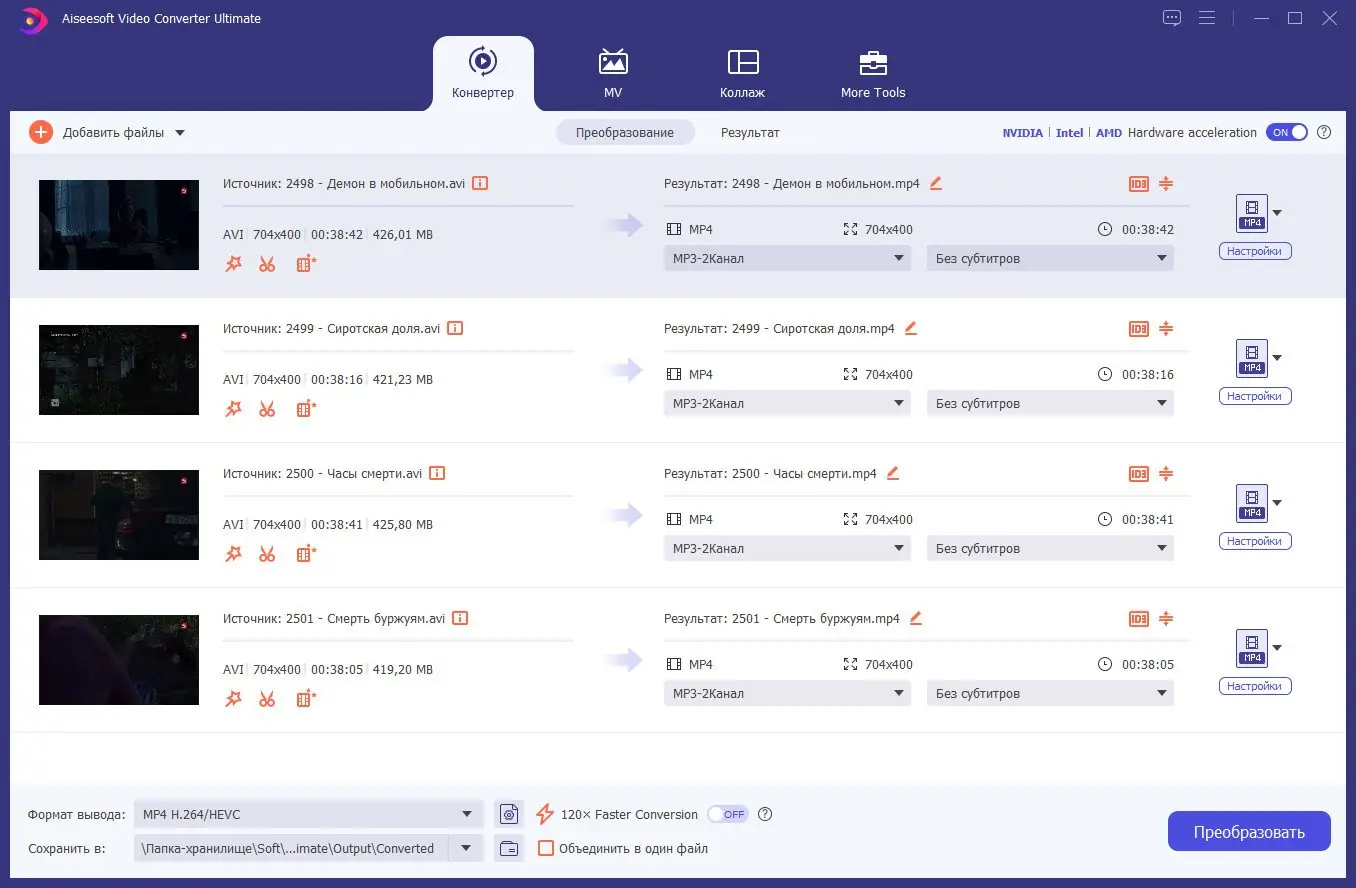Screen dimensions: 1356x888
Task: Expand the Формат вывода MP4 H.264/HEVC dropdown
Action: (x=308, y=814)
